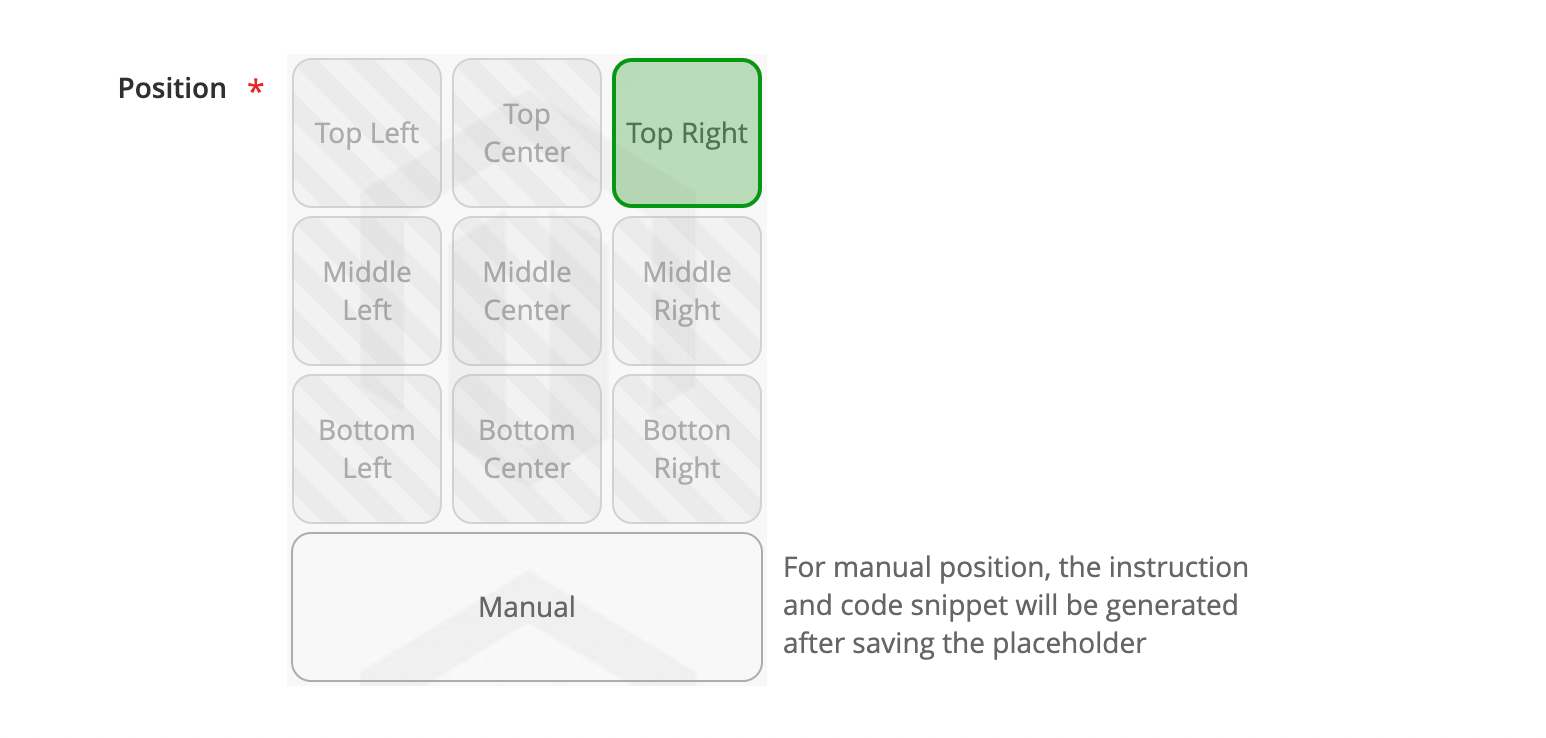Choose Top Center as the position

pyautogui.click(x=527, y=133)
